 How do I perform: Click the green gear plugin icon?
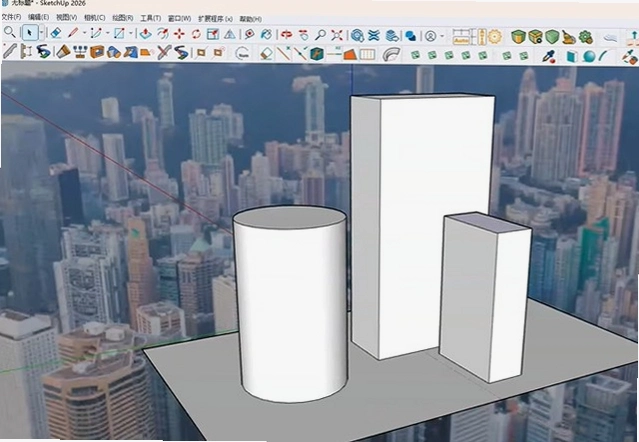(x=586, y=37)
